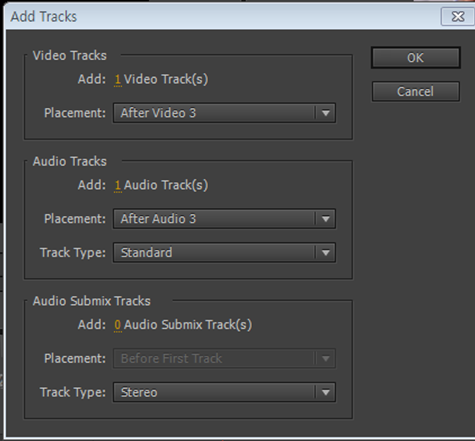The image size is (475, 441).
Task: Click the arrow beside Standard track type
Action: 326,253
